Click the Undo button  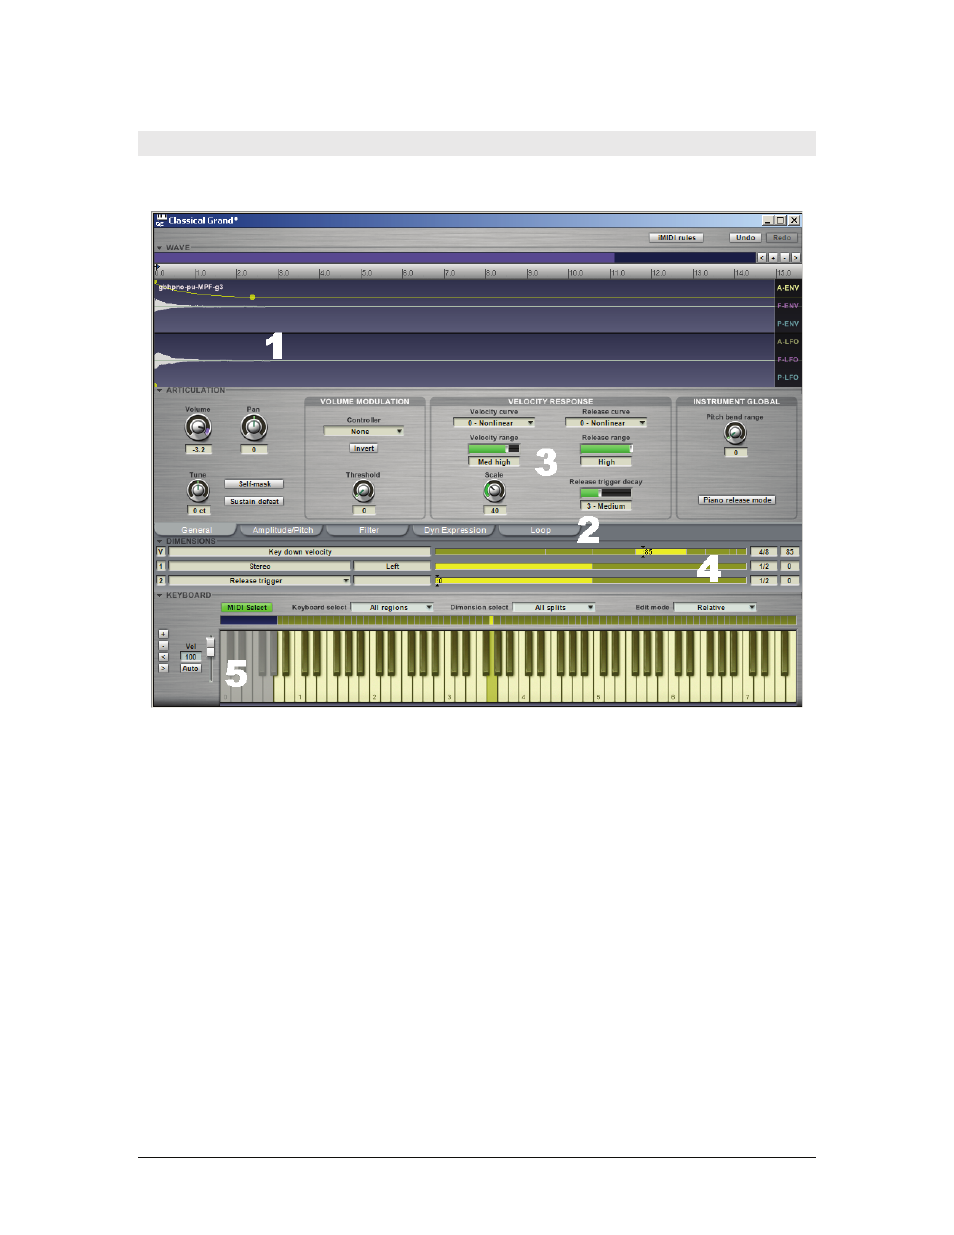[x=746, y=238]
